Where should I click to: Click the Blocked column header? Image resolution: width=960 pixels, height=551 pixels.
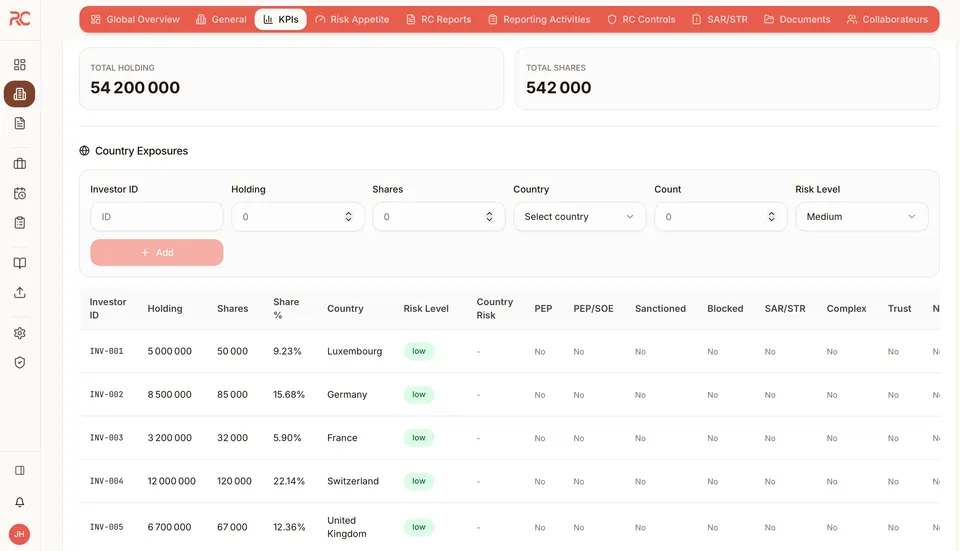(x=725, y=309)
